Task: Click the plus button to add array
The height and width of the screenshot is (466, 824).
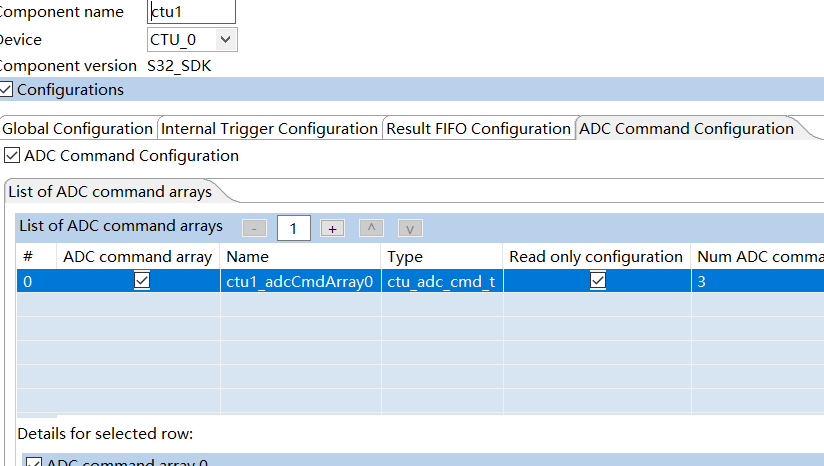Action: 332,228
